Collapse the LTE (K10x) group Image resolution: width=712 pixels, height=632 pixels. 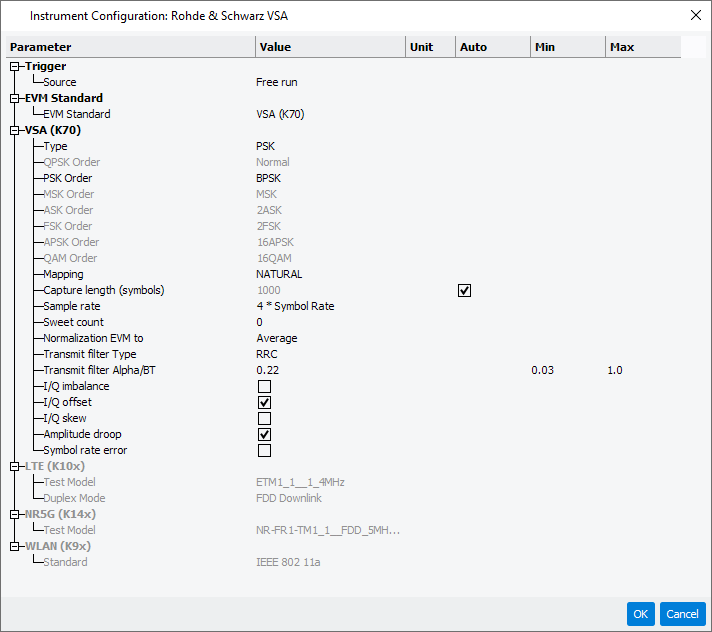(15, 466)
